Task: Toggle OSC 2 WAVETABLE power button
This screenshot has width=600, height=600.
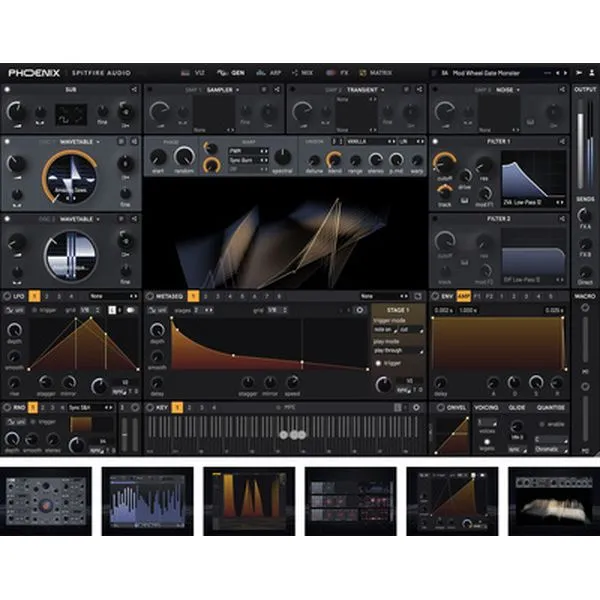Action: click(7, 219)
